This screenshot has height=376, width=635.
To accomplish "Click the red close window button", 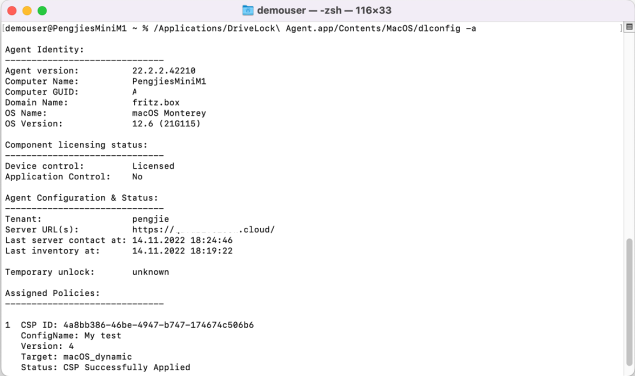I will [x=12, y=11].
